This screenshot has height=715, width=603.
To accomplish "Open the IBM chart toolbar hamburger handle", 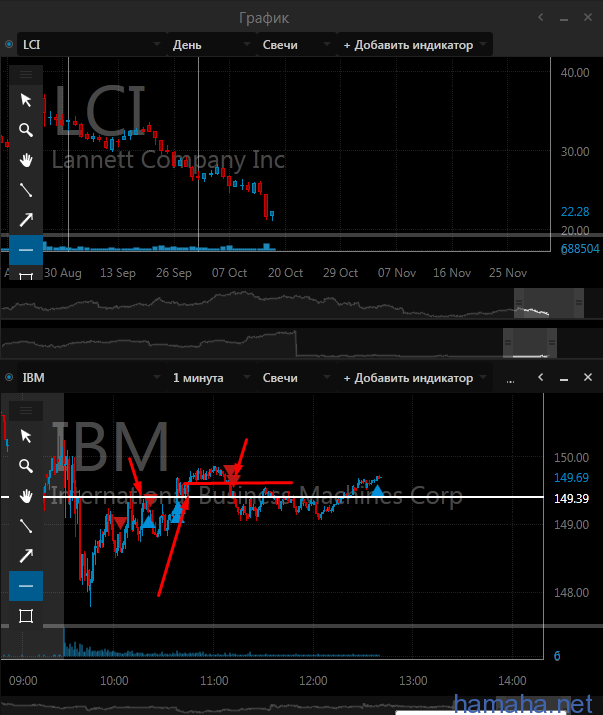I will click(x=26, y=411).
